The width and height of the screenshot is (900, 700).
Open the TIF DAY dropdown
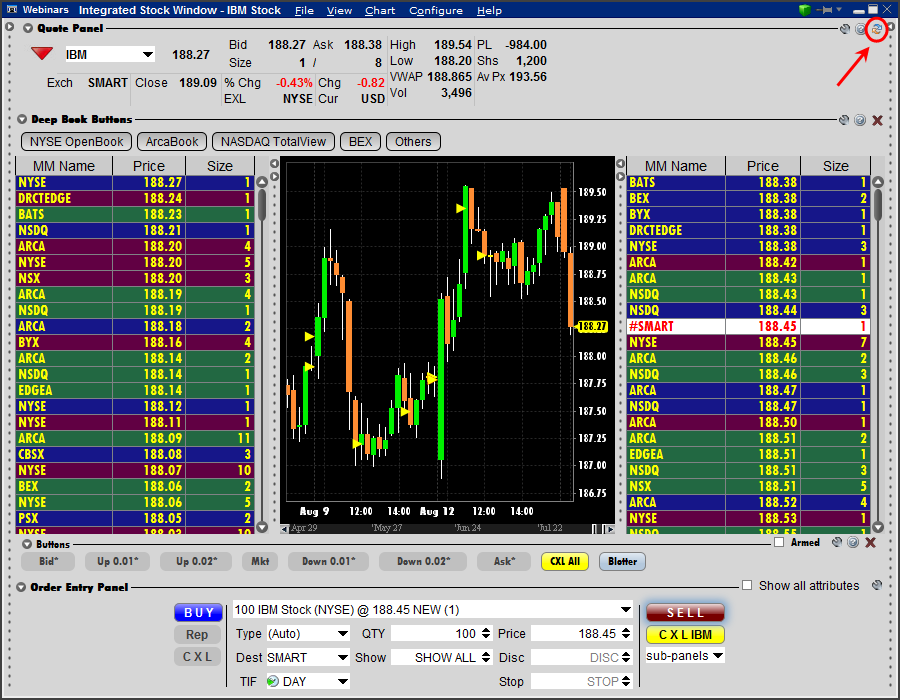tap(343, 681)
